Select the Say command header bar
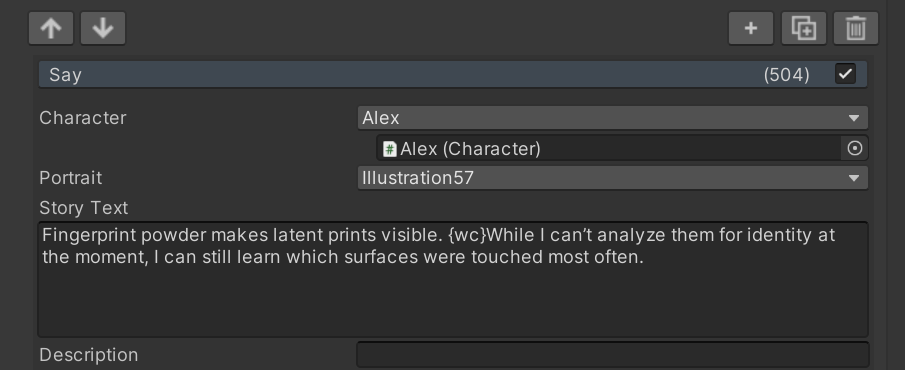 (x=452, y=74)
